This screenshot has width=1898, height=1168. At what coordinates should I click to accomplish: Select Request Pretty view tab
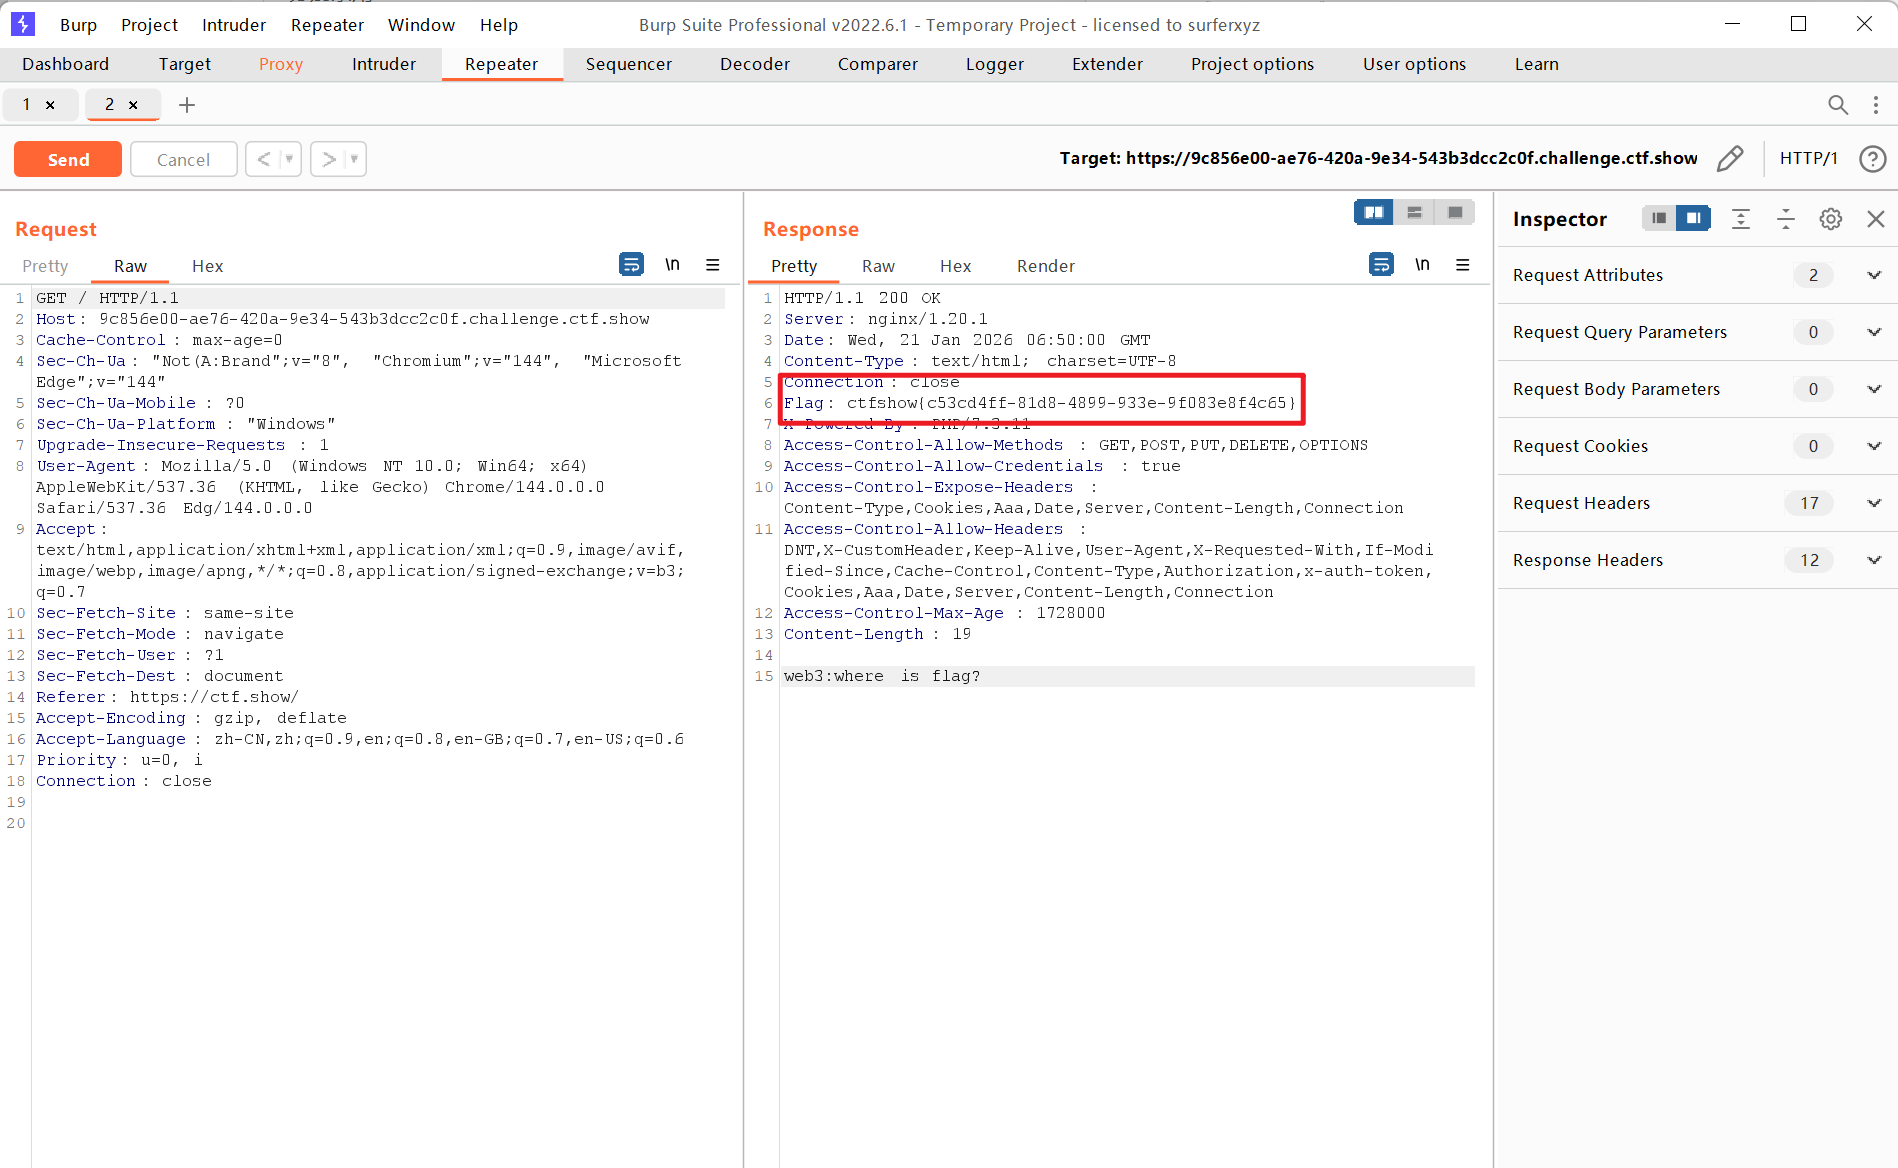coord(45,266)
